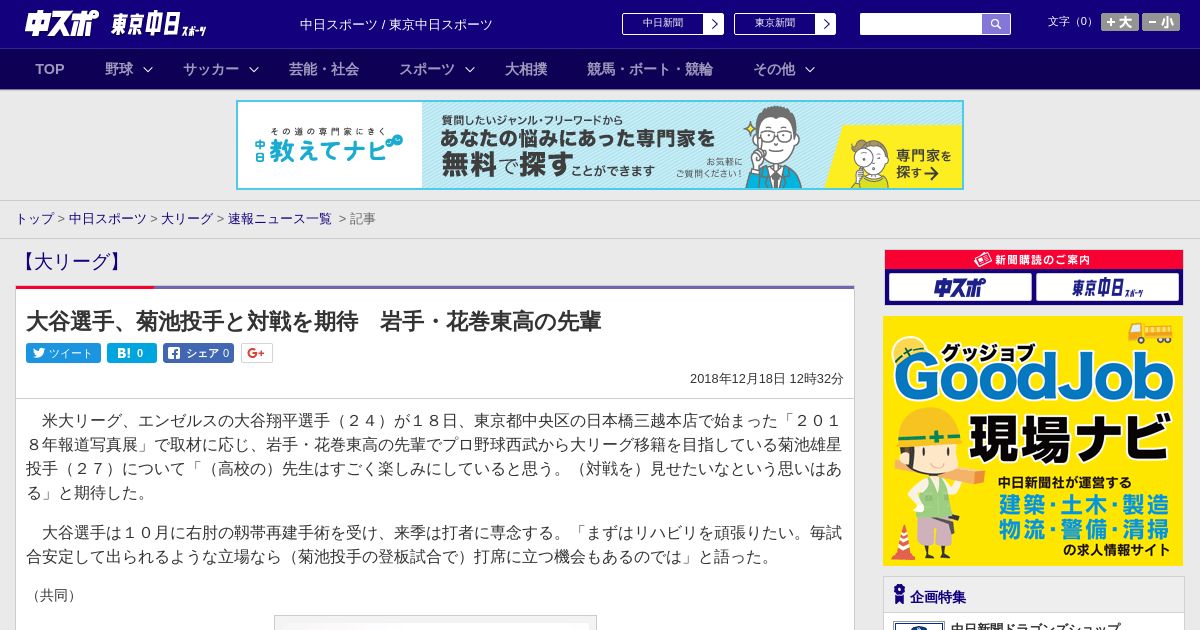Open the 中日新聞ドラゴンズショップ link
The width and height of the screenshot is (1200, 630).
point(1035,626)
